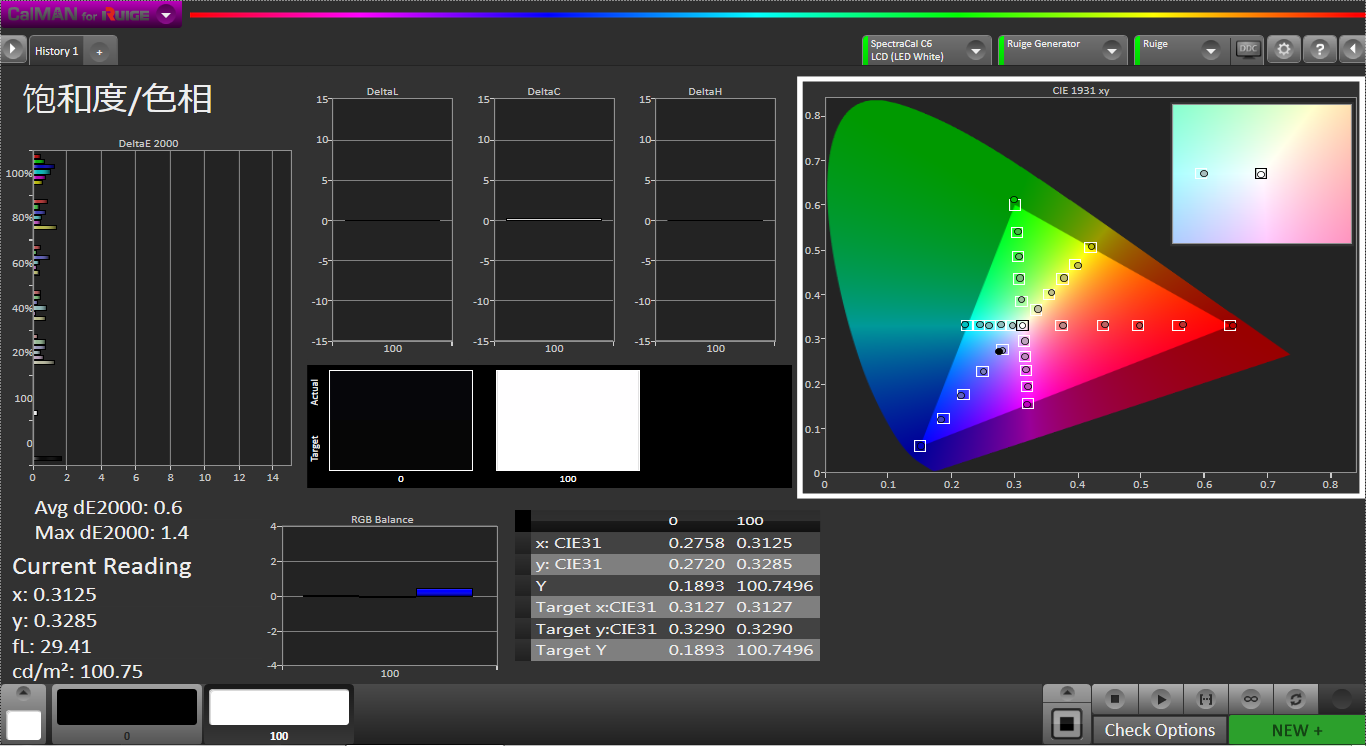Collapse right panel with arrow button
Viewport: 1366px width, 746px height.
pos(1352,50)
